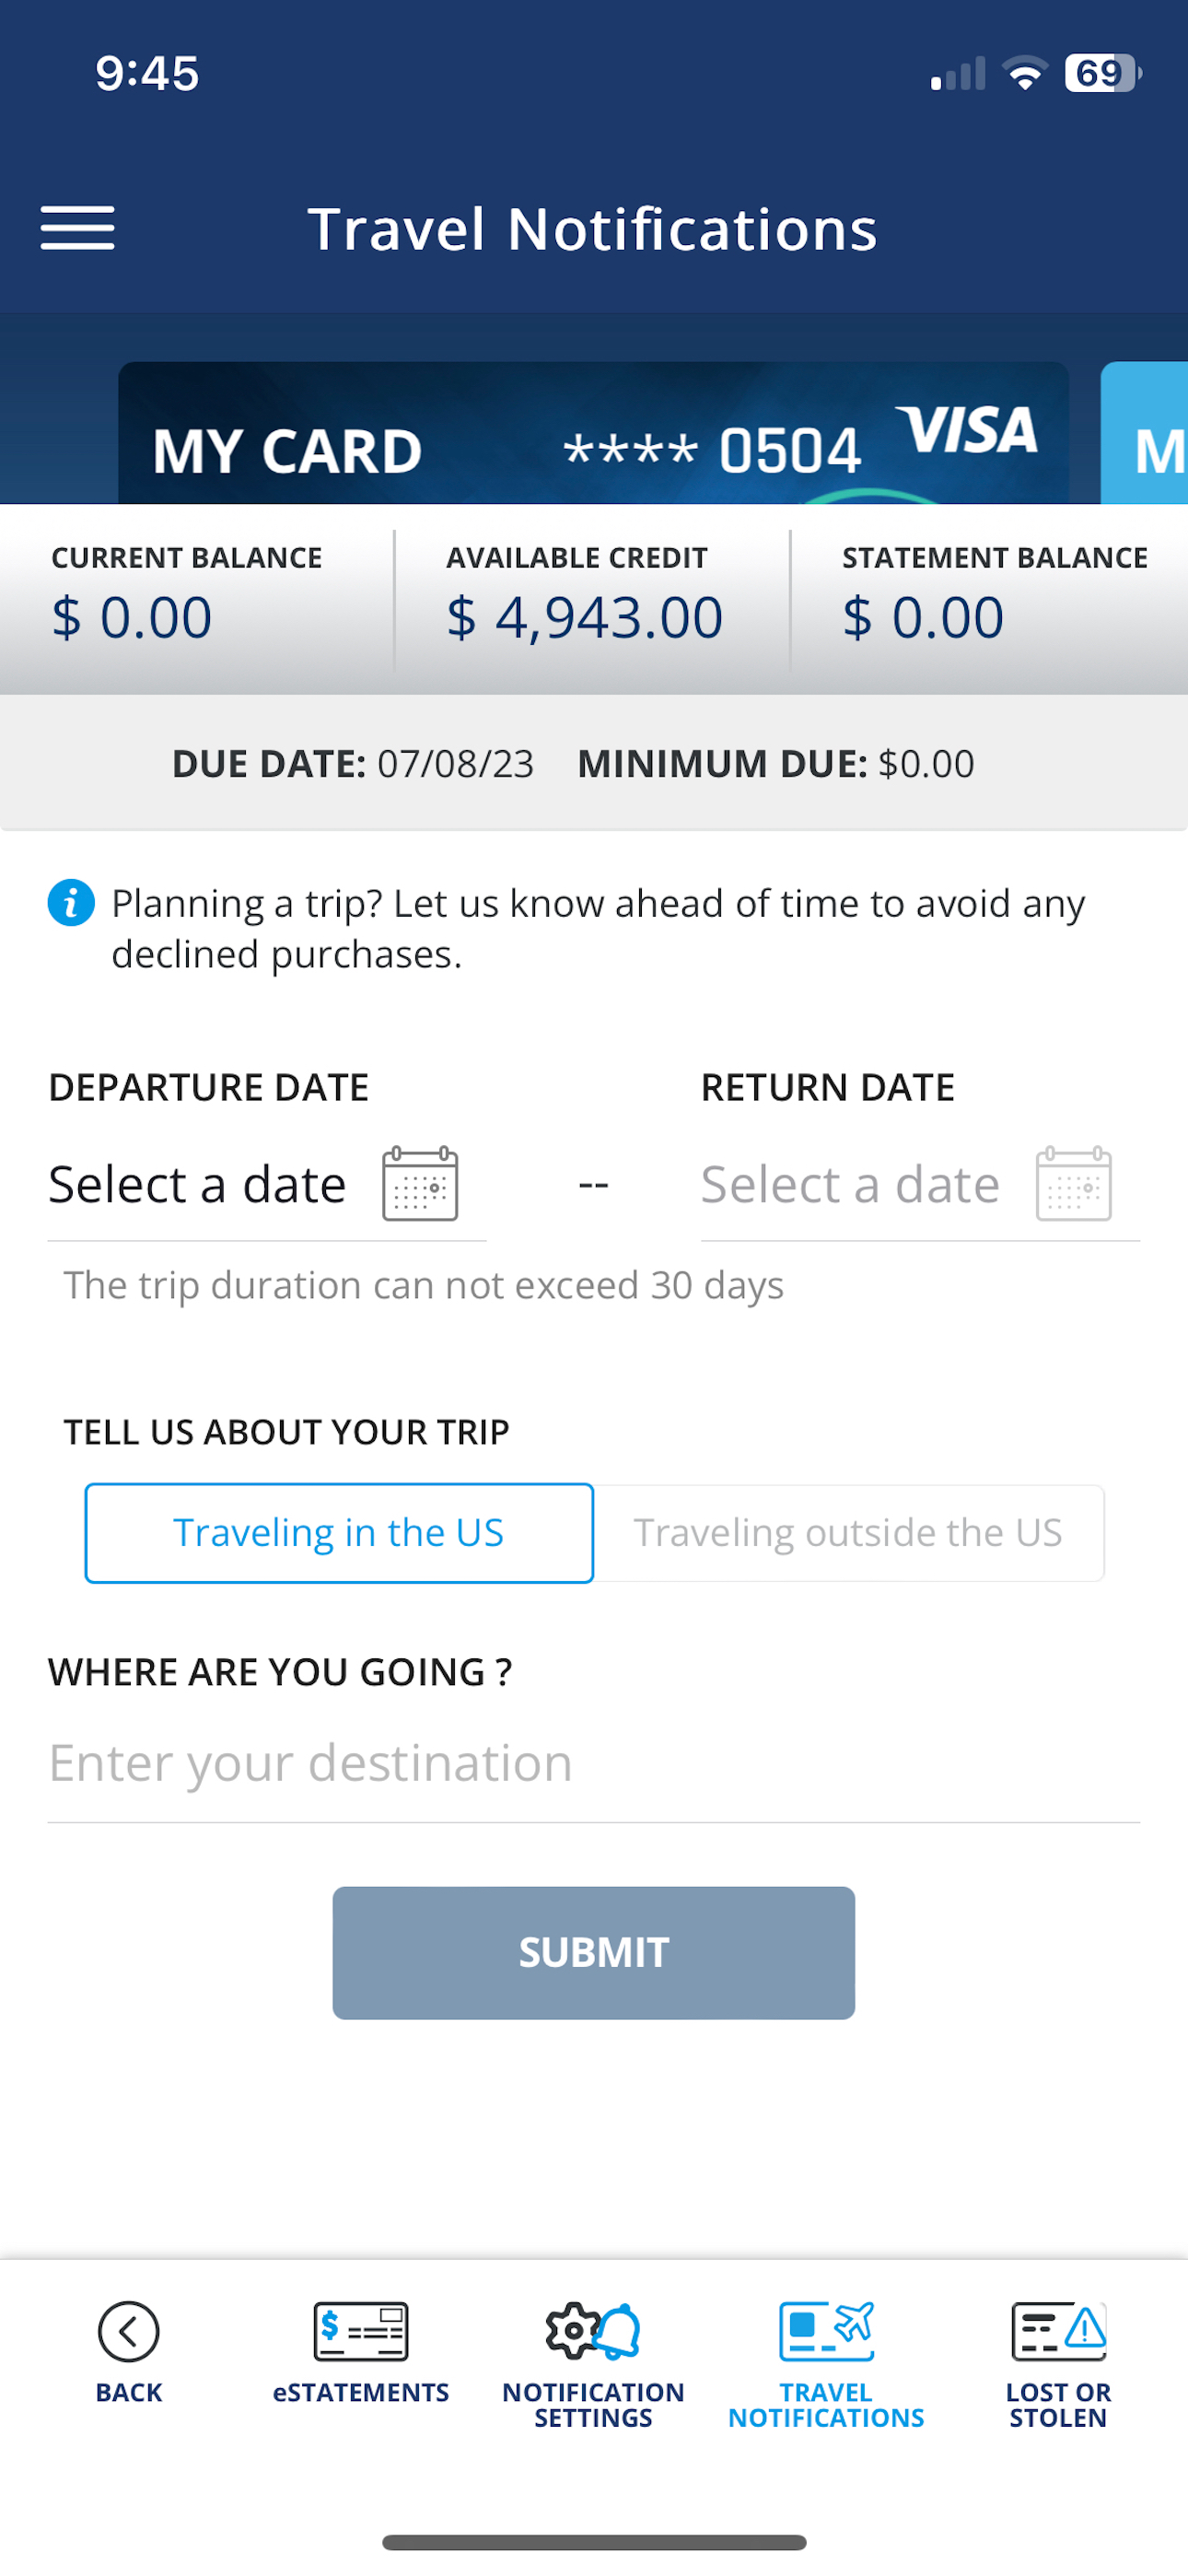1188x2576 pixels.
Task: Open Notification Settings gear icon
Action: coord(593,2332)
